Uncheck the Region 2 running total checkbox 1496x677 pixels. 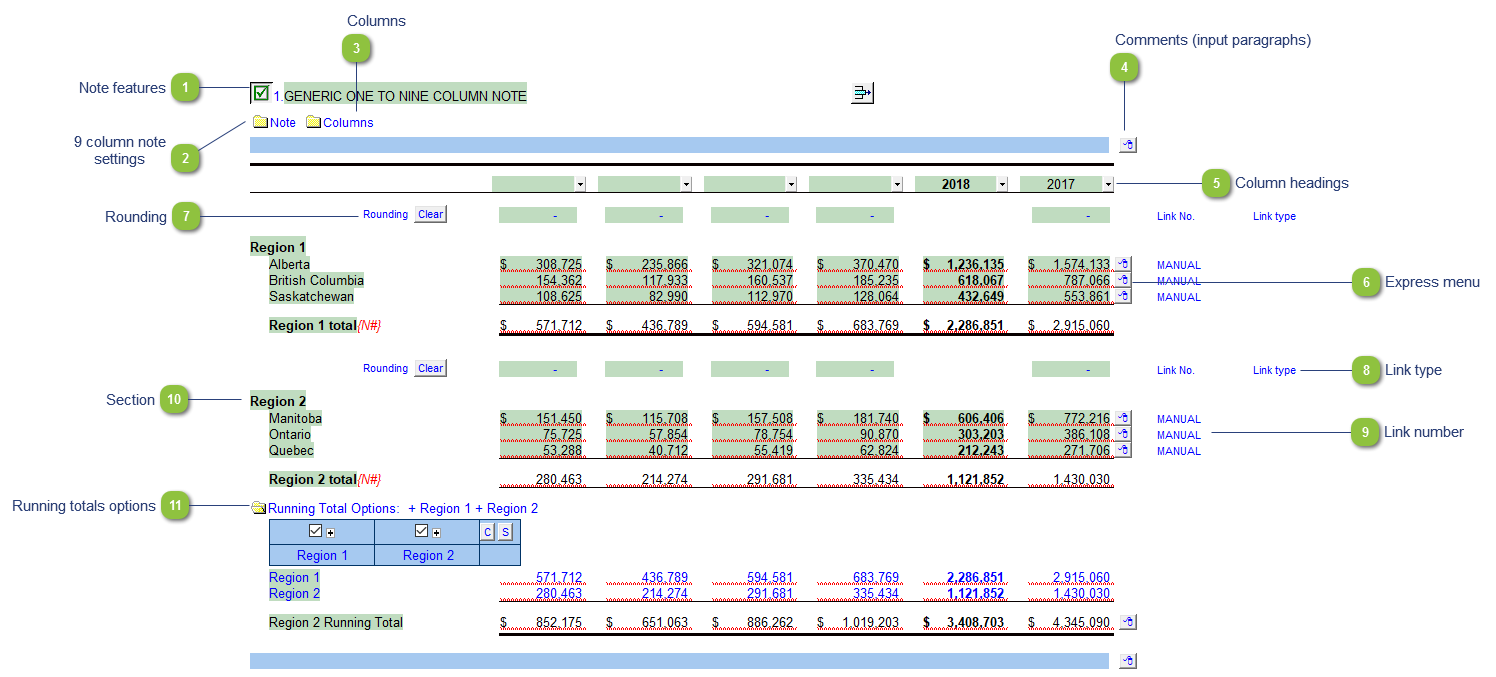click(x=421, y=531)
